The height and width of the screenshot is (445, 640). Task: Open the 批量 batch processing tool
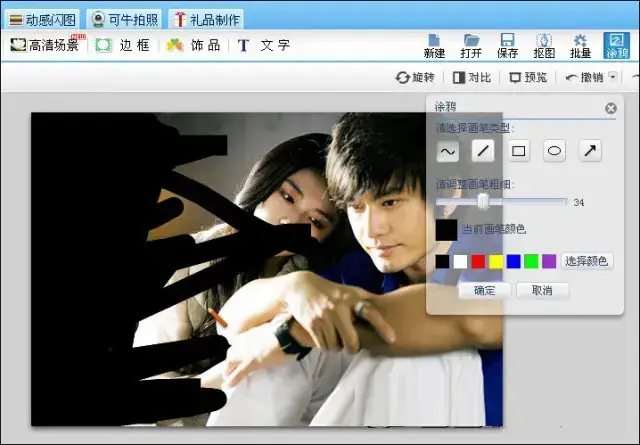[580, 46]
